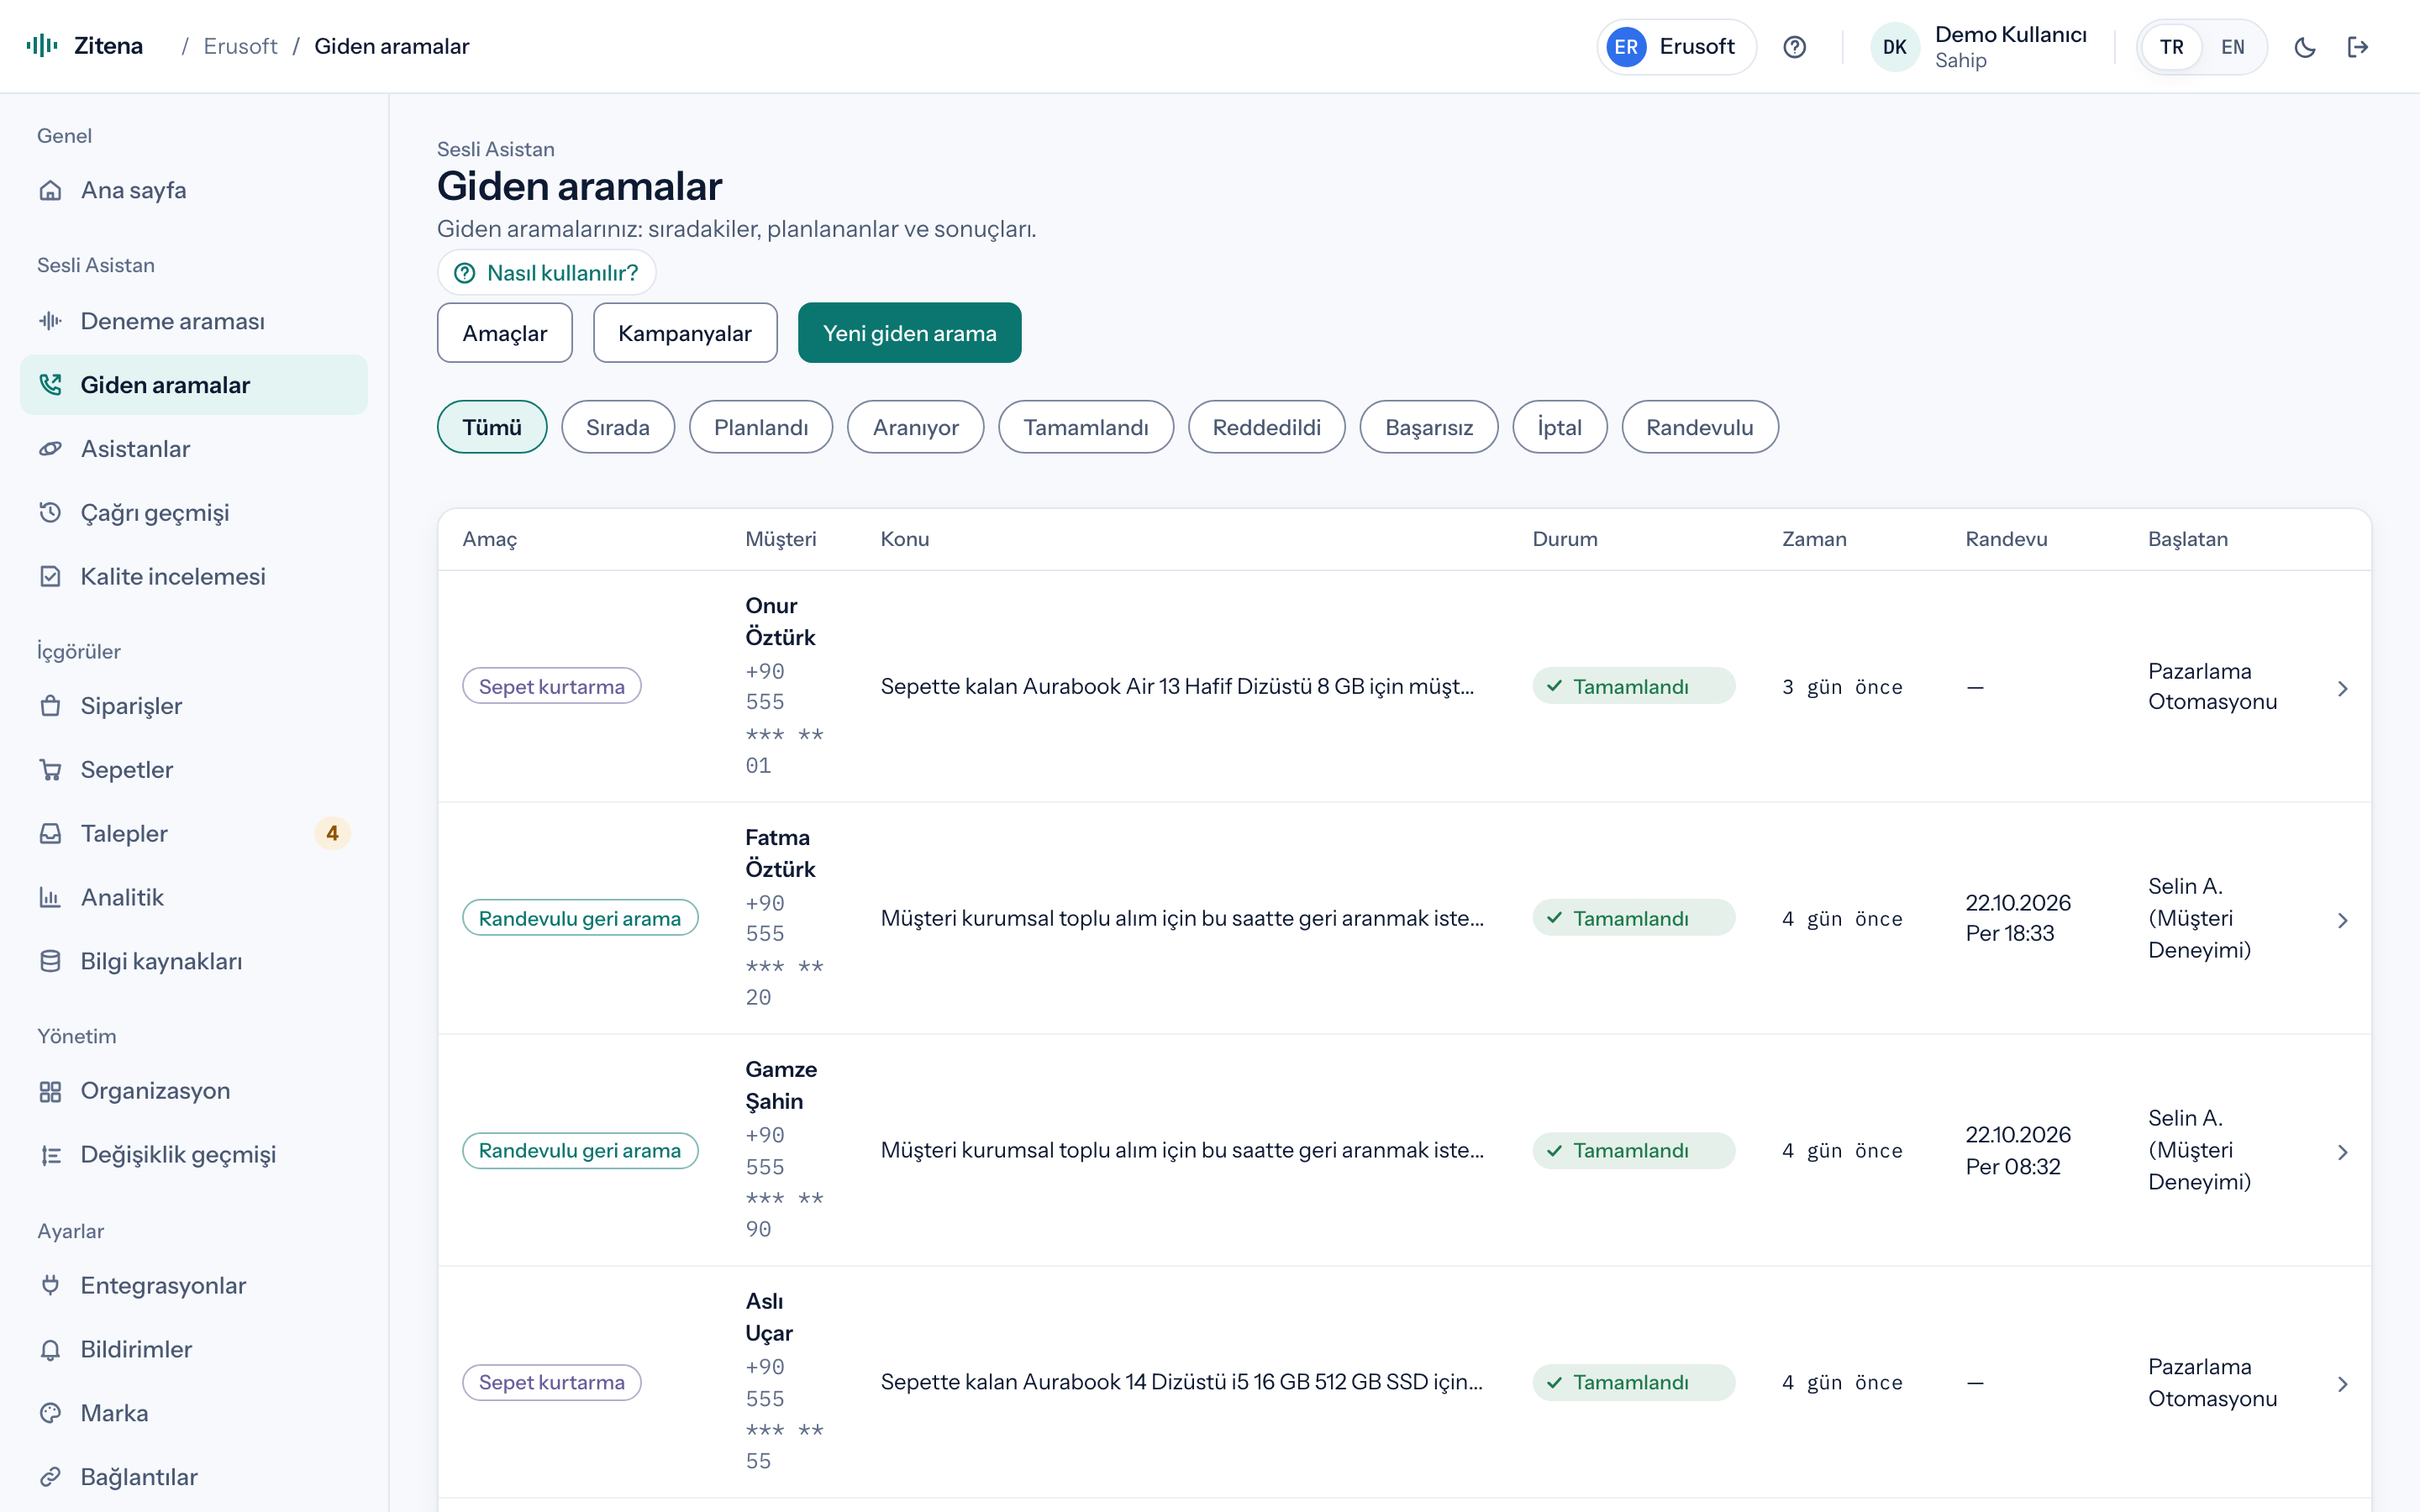The image size is (2420, 1512).
Task: Open the Nasıl kullanılır? help link
Action: point(546,273)
